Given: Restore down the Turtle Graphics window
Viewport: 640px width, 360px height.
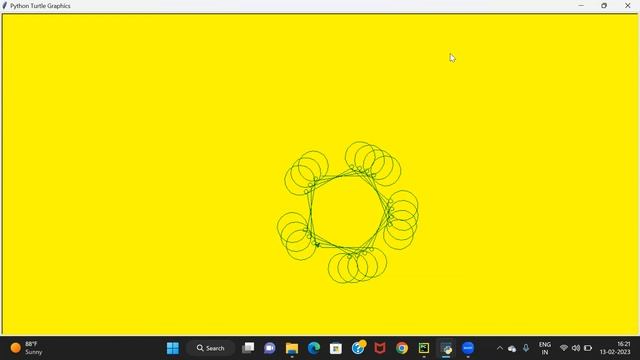Looking at the screenshot, I should pyautogui.click(x=604, y=6).
